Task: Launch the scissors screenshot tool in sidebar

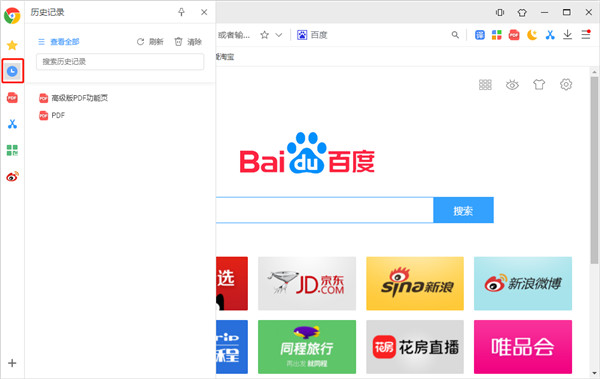Action: [x=12, y=124]
